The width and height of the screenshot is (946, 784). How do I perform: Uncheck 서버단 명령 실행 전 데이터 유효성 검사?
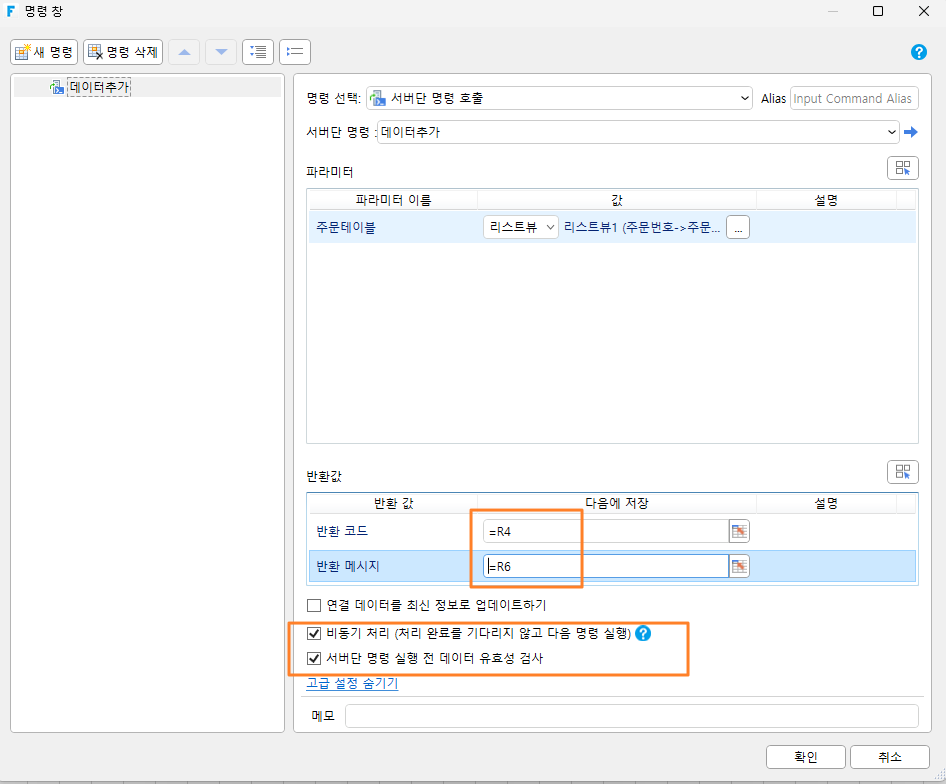(314, 658)
